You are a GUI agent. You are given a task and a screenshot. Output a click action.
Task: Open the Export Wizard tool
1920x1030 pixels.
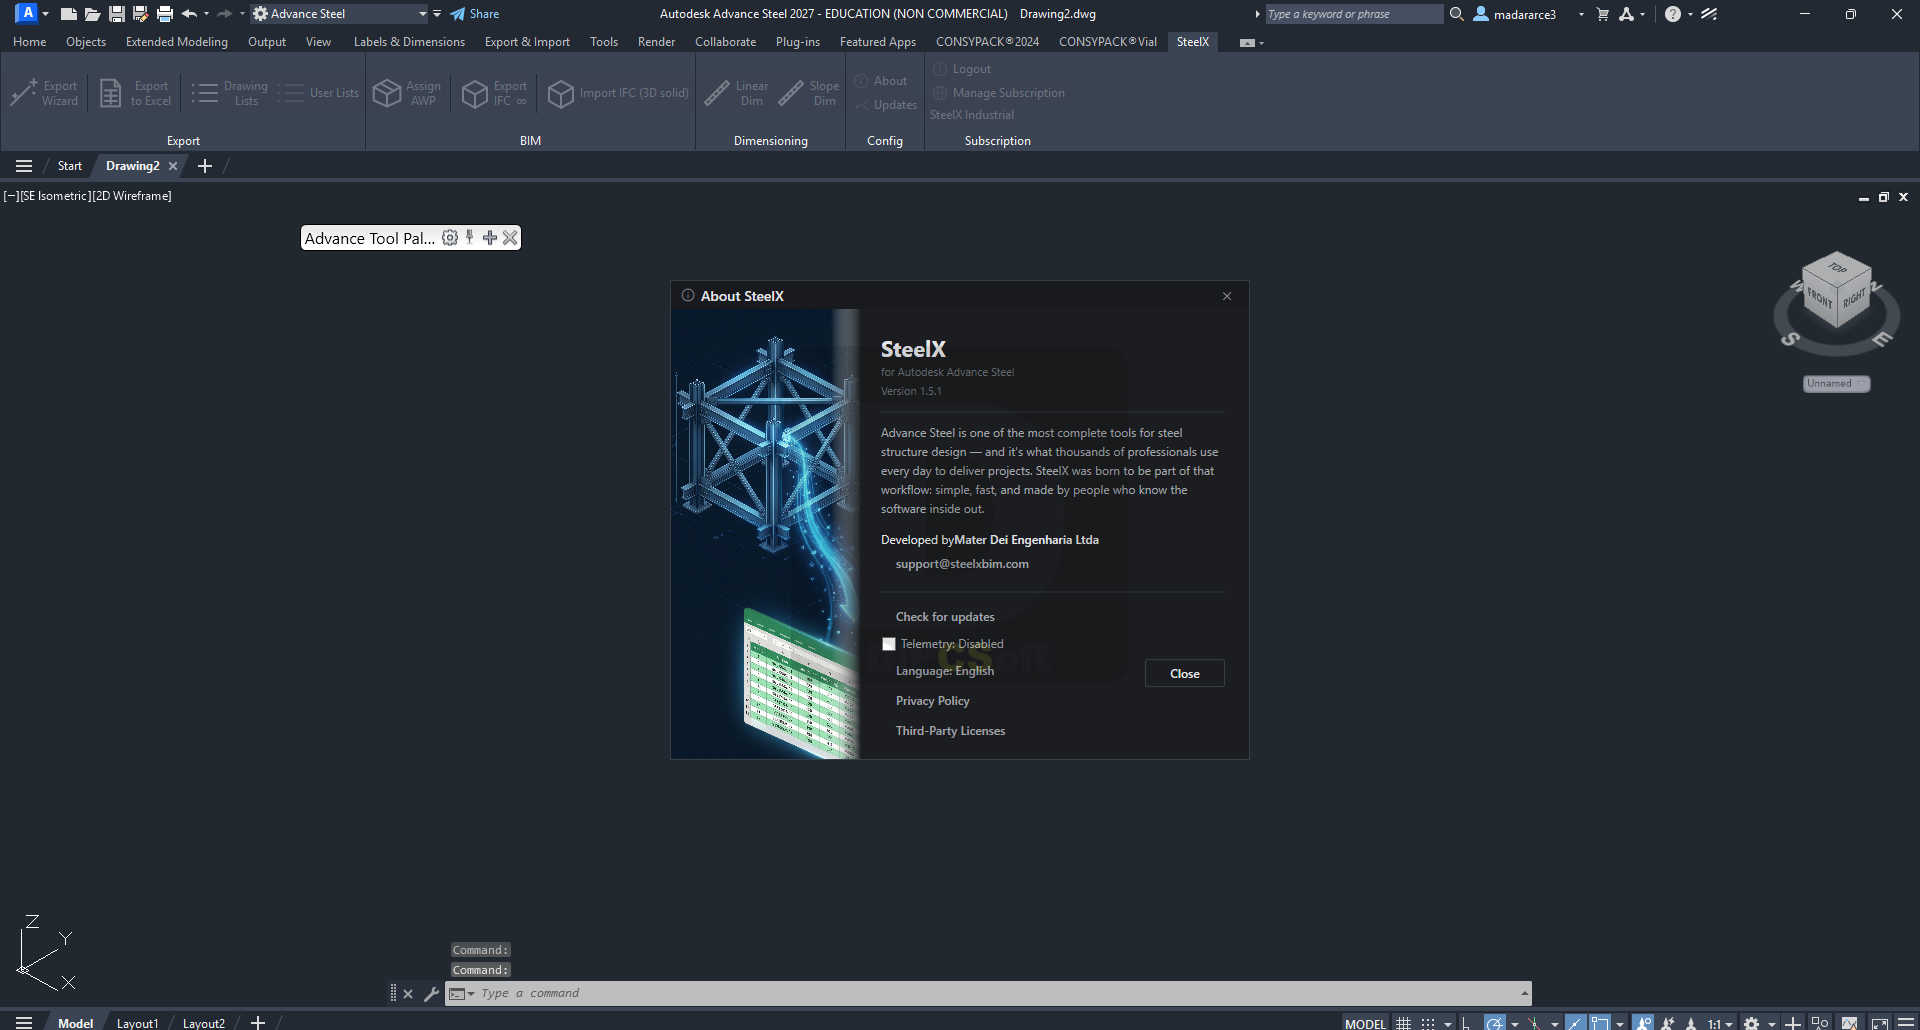click(44, 93)
